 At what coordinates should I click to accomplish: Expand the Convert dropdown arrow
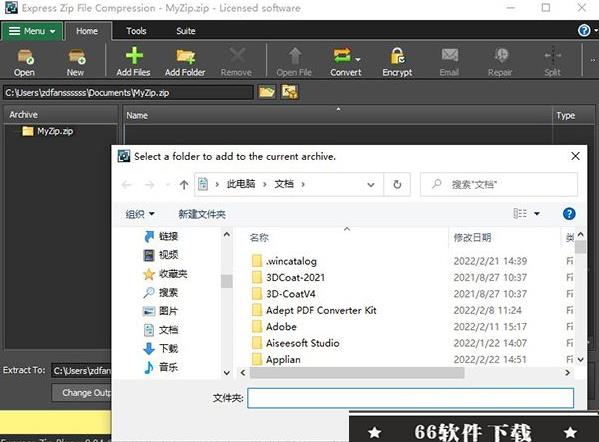coord(358,59)
